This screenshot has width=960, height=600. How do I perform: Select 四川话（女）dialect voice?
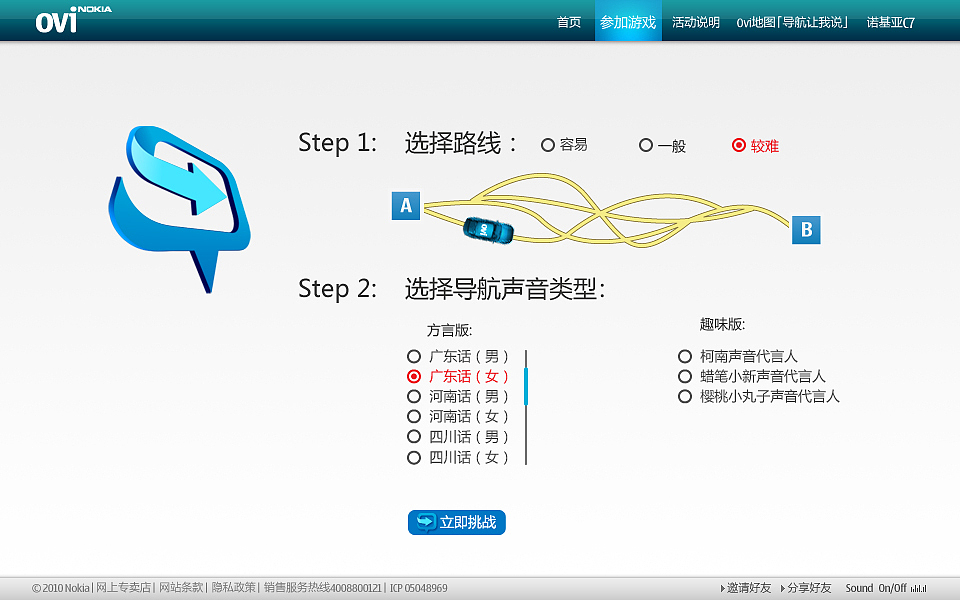click(413, 457)
